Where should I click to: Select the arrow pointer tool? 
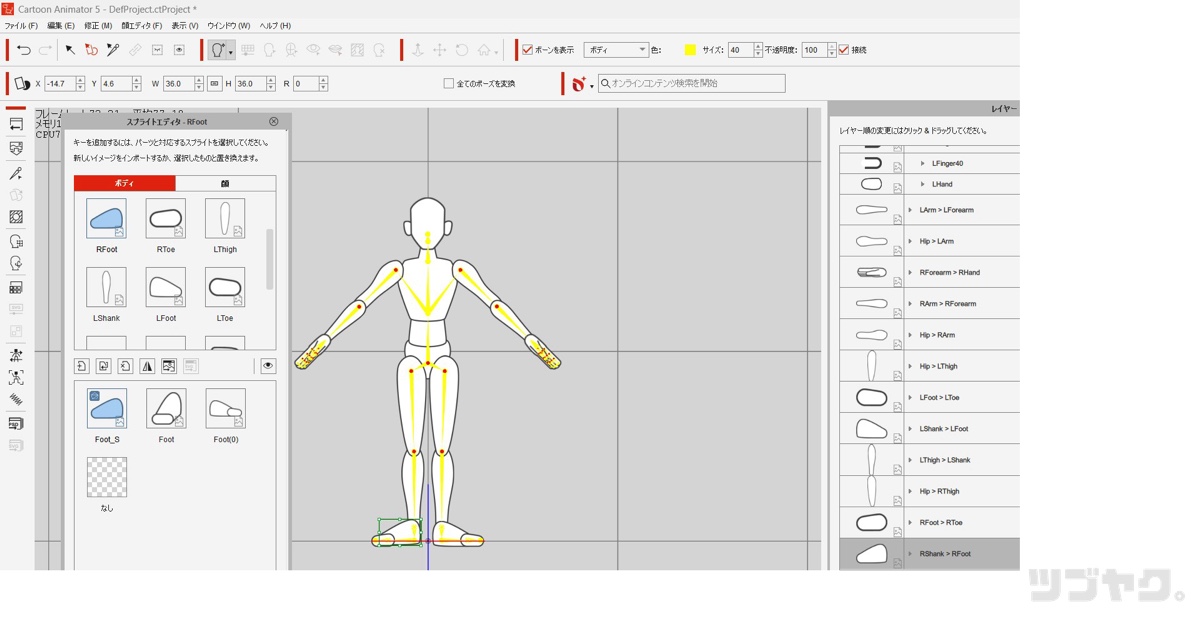click(x=70, y=50)
